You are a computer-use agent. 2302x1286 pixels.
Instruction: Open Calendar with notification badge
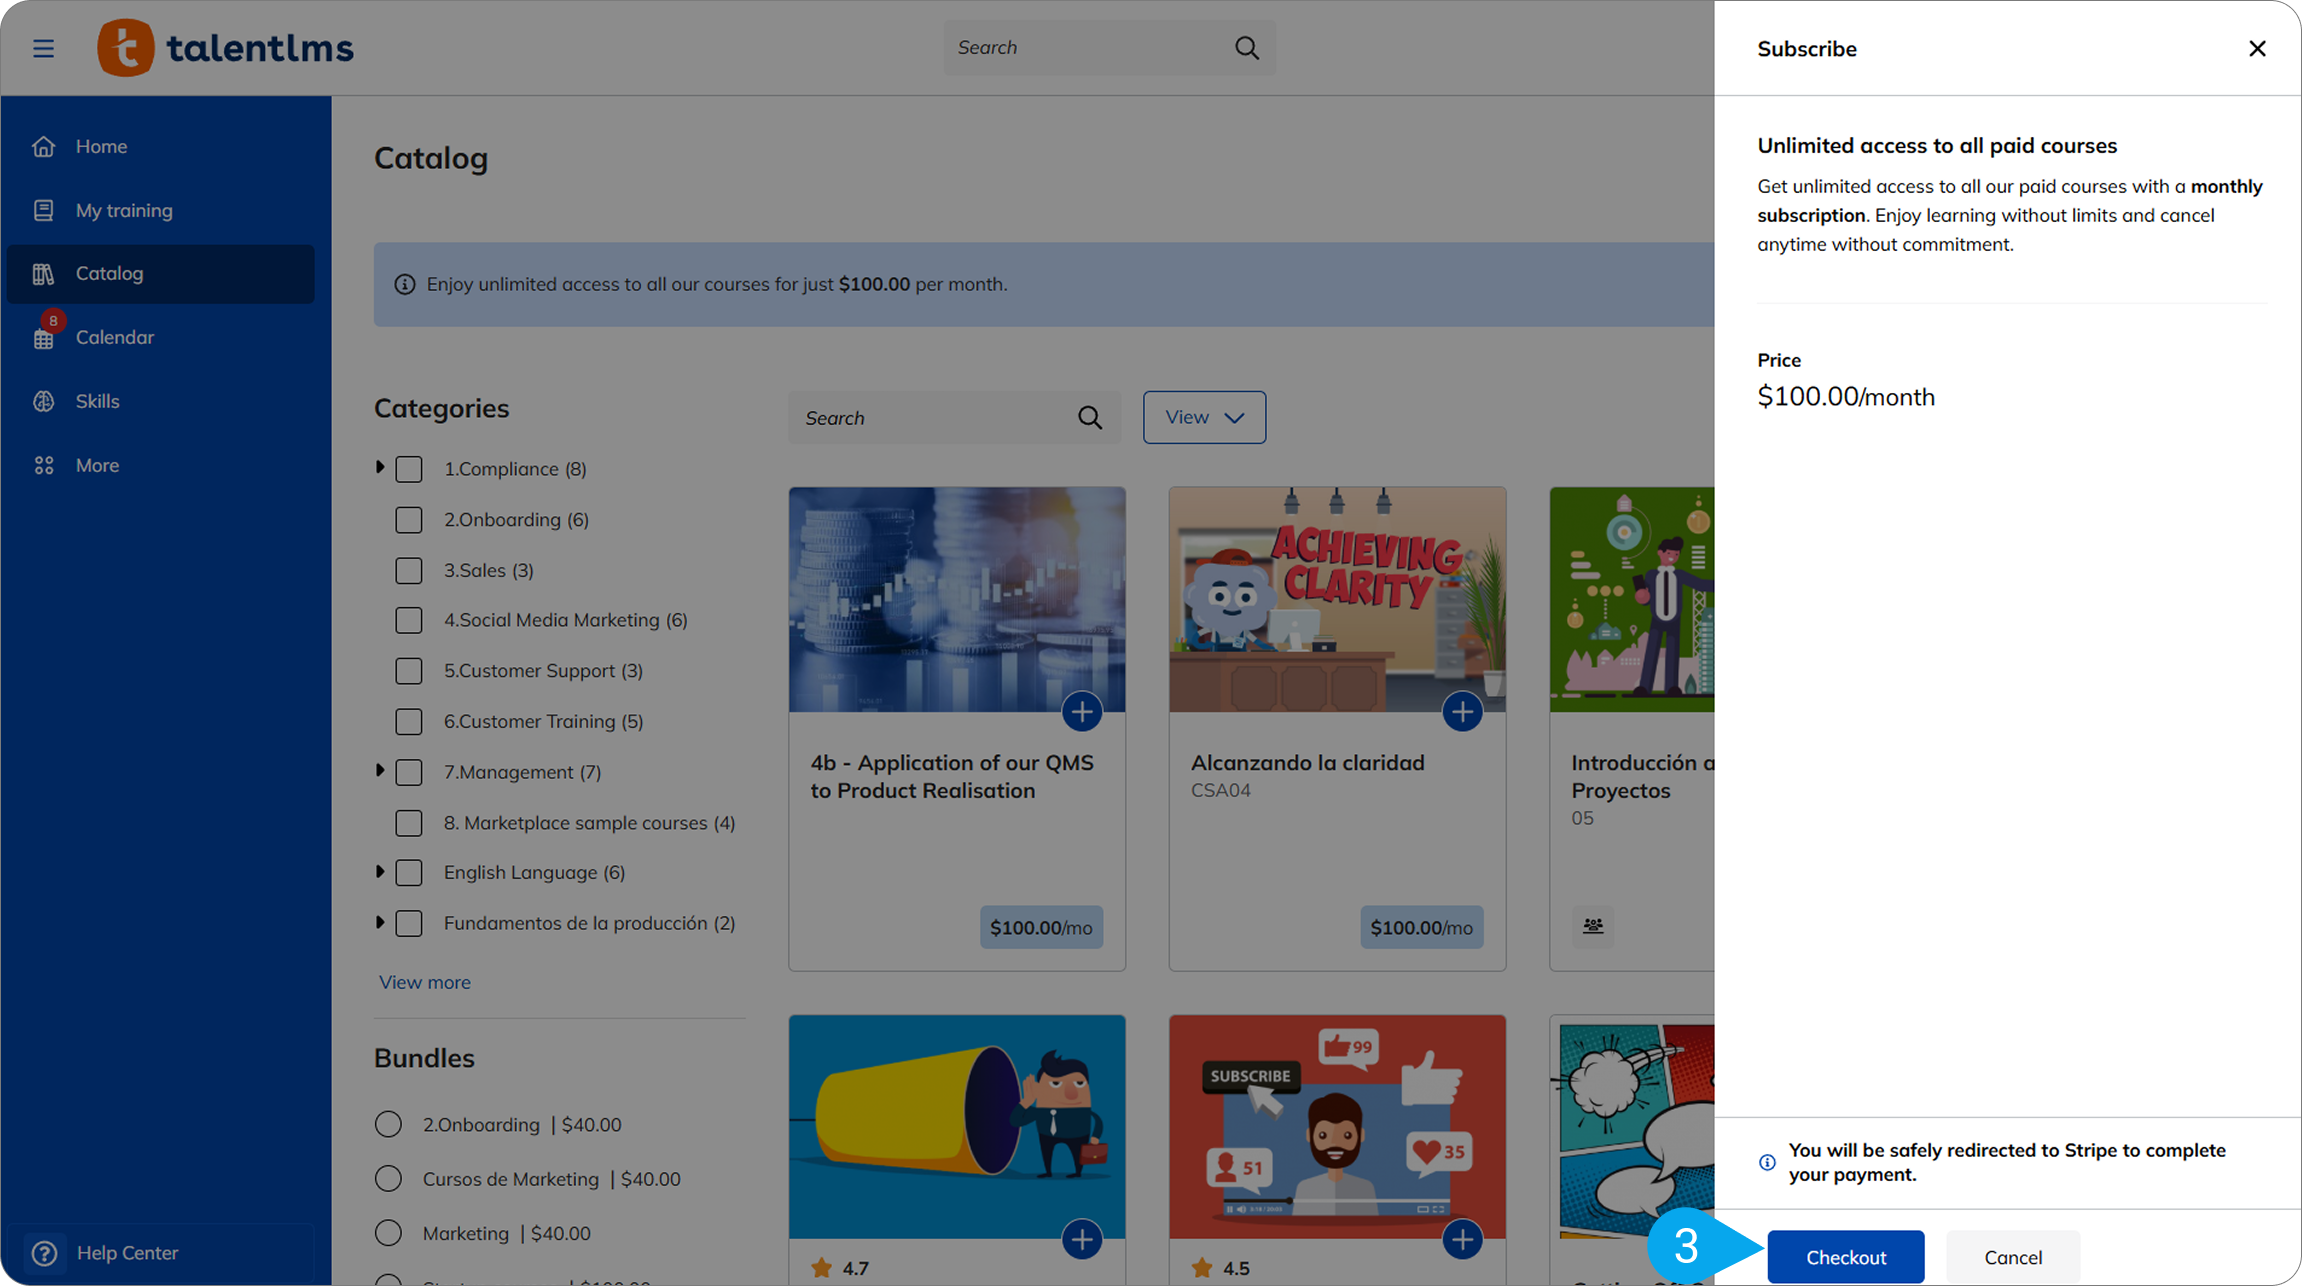114,338
